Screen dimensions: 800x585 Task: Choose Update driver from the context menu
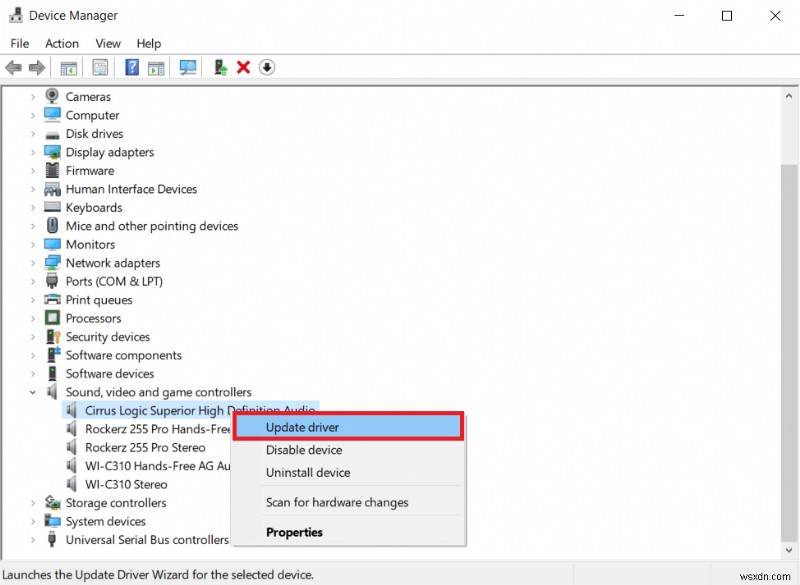[301, 426]
